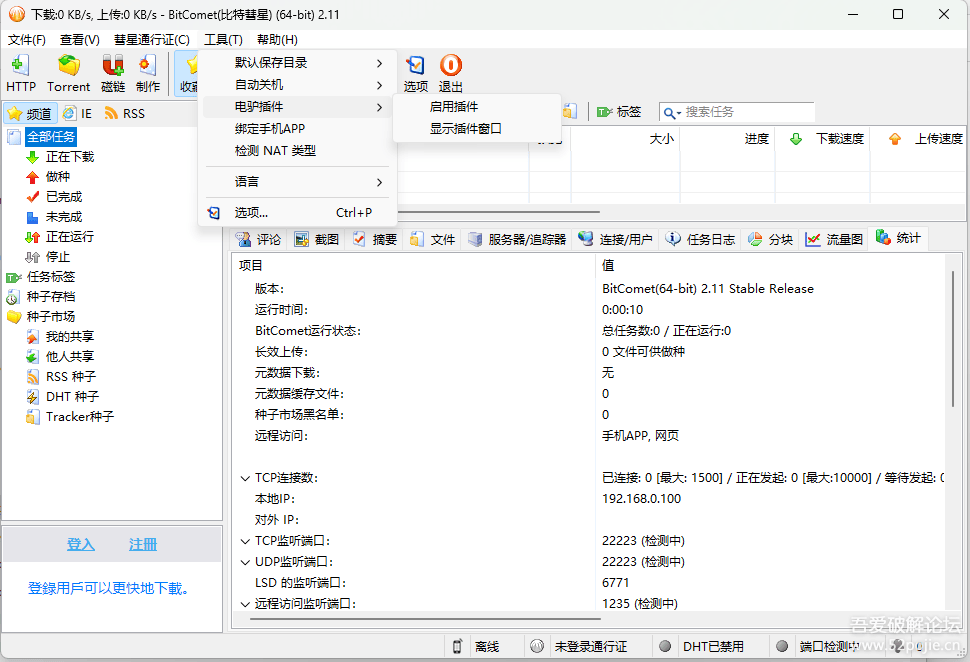This screenshot has height=662, width=970.
Task: Sort by the 上传速度 column header
Action: [919, 139]
